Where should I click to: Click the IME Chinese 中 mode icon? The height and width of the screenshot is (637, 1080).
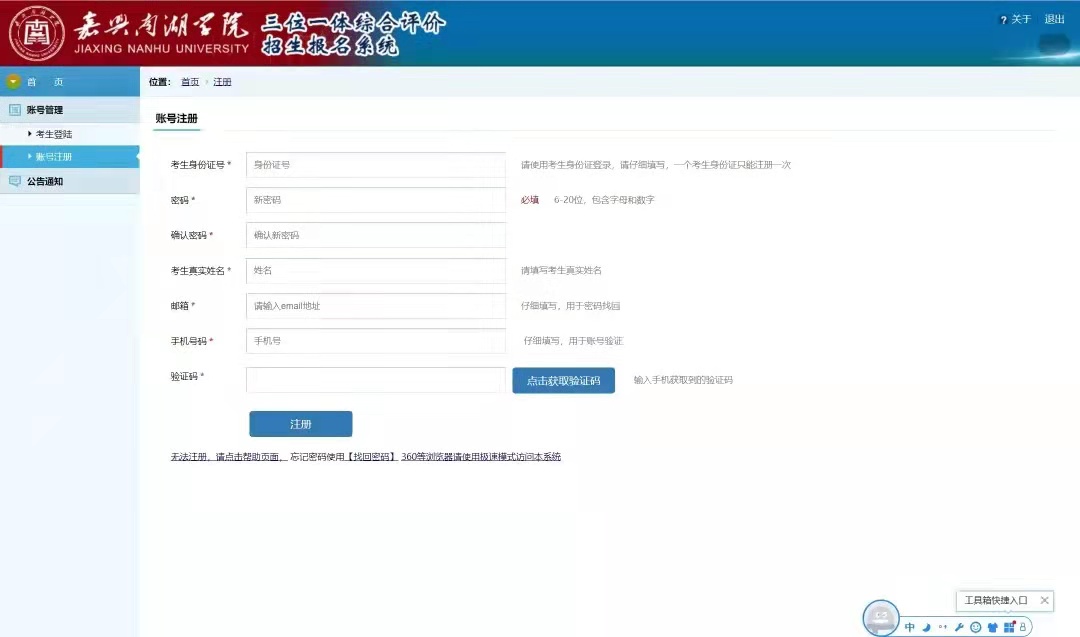[x=910, y=627]
